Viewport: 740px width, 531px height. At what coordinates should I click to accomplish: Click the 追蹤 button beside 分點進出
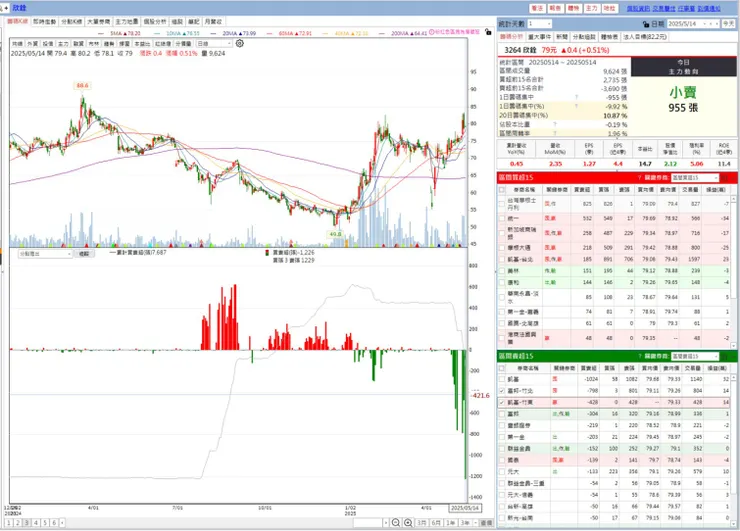click(84, 254)
